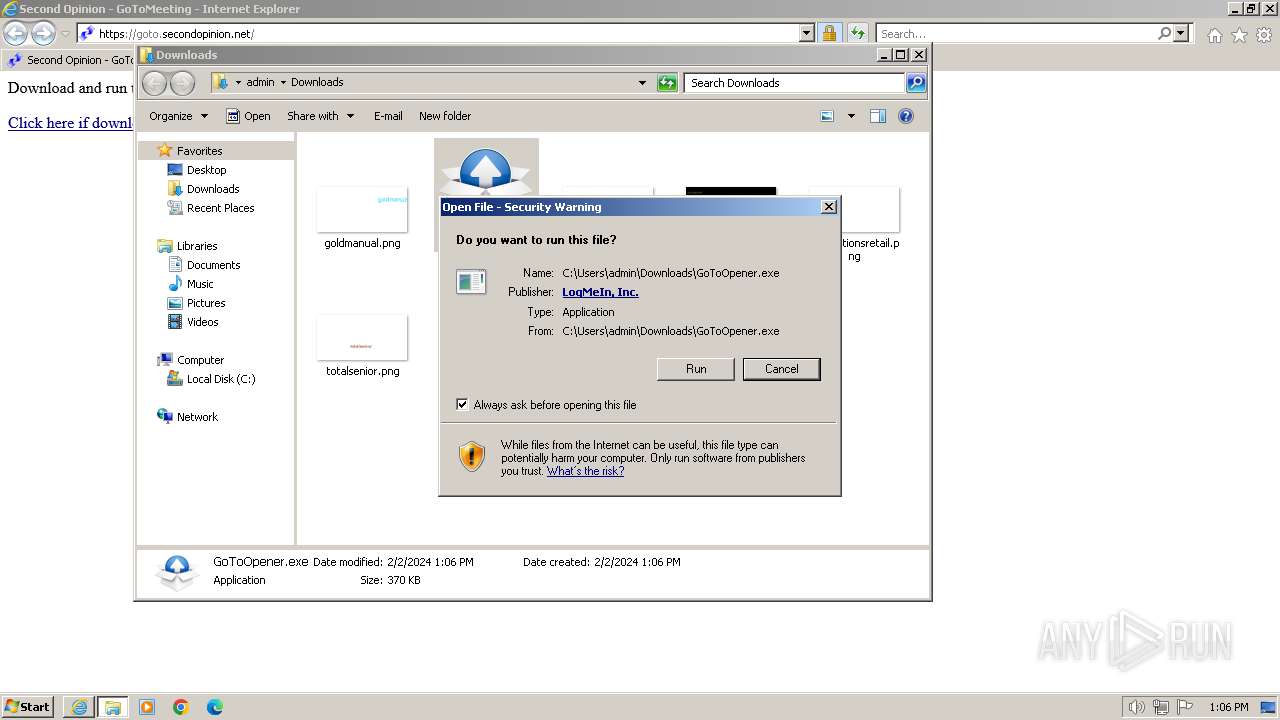Open the Videos library
The height and width of the screenshot is (720, 1280).
[x=202, y=322]
